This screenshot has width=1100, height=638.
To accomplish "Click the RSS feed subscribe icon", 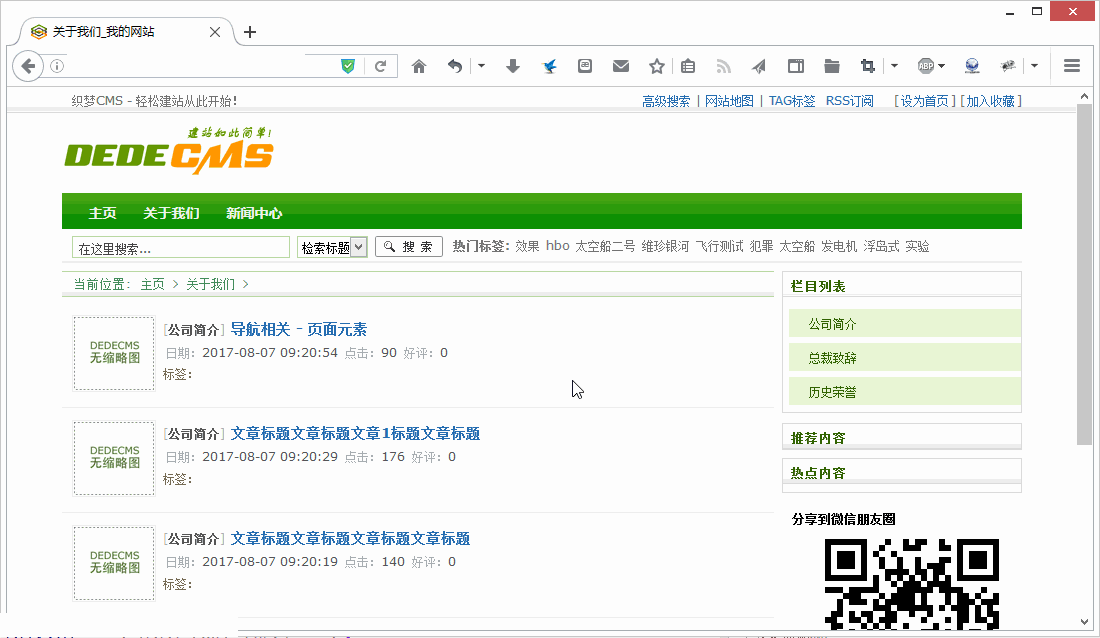I will click(724, 66).
